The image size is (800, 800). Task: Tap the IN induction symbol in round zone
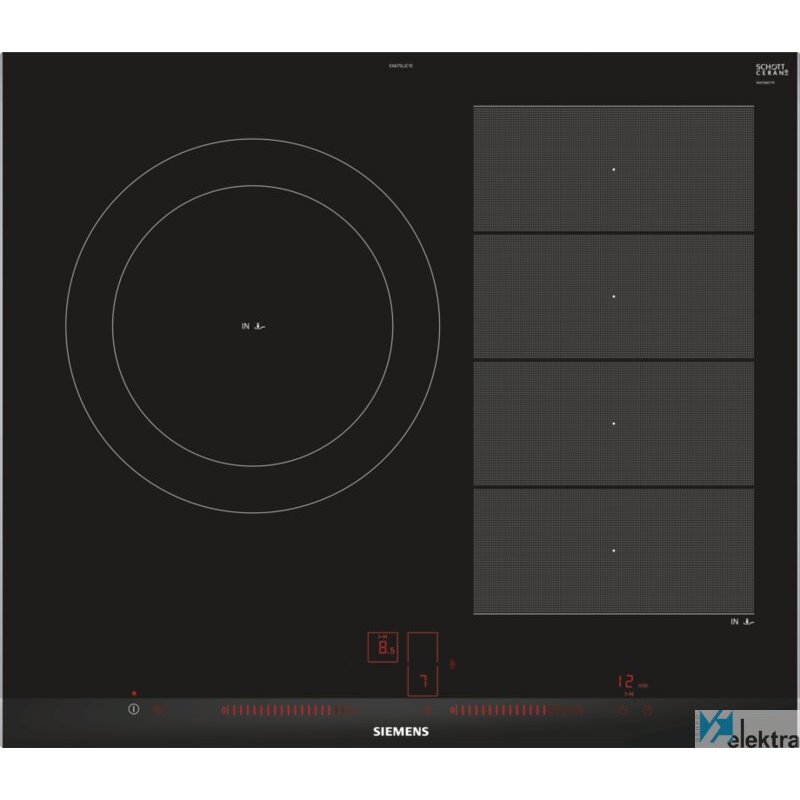[x=255, y=326]
